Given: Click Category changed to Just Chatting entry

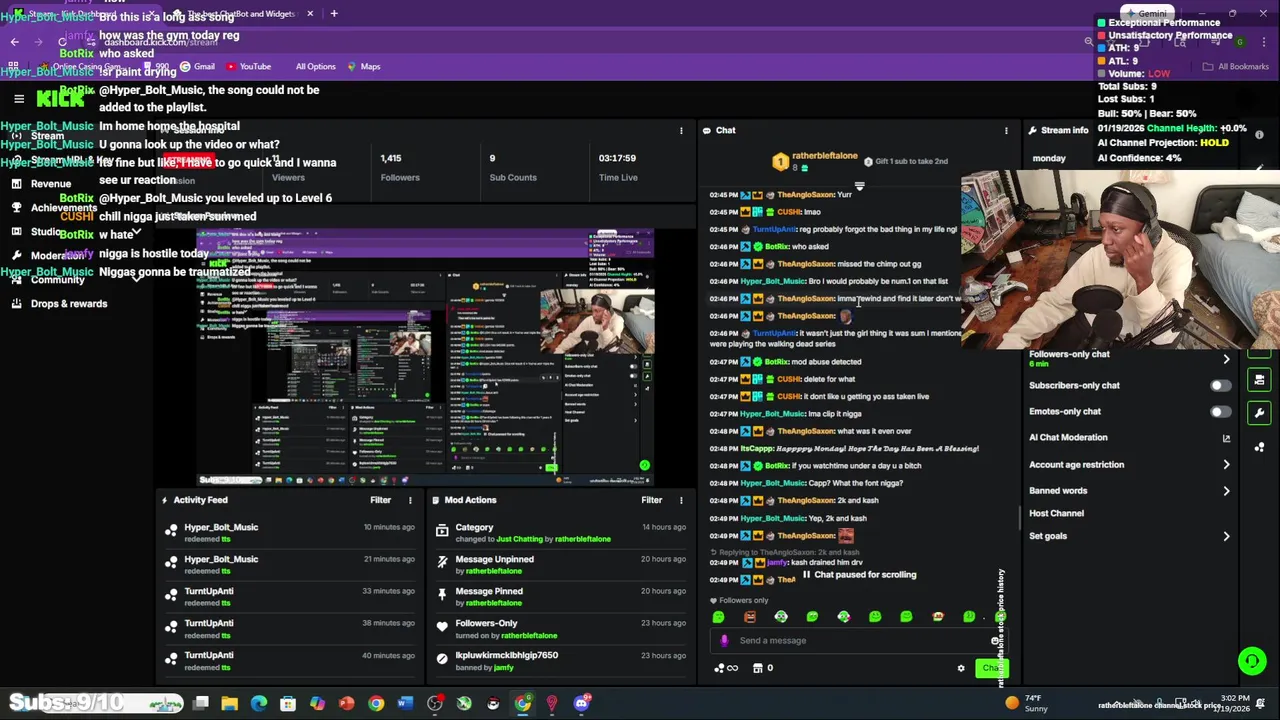Looking at the screenshot, I should pos(559,533).
